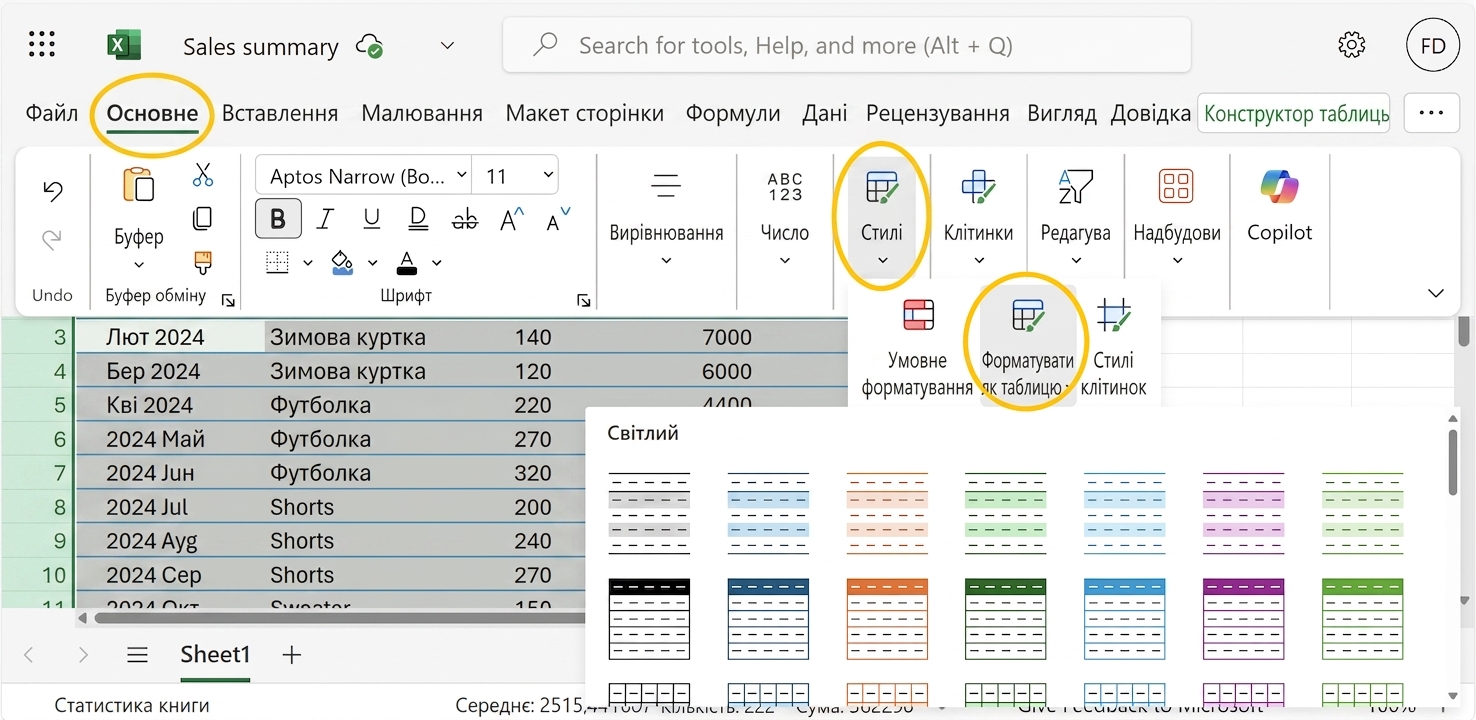Toggle Bold formatting

click(278, 219)
